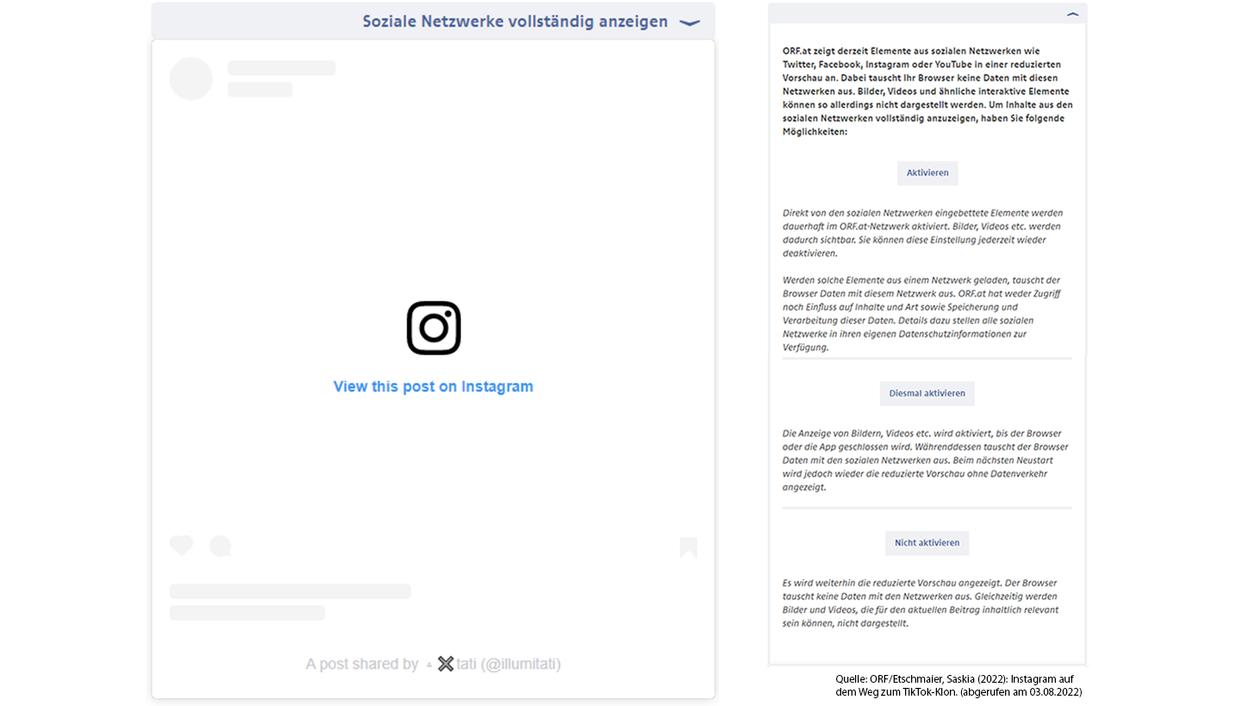Click the heart like icon
The height and width of the screenshot is (706, 1255).
point(181,545)
